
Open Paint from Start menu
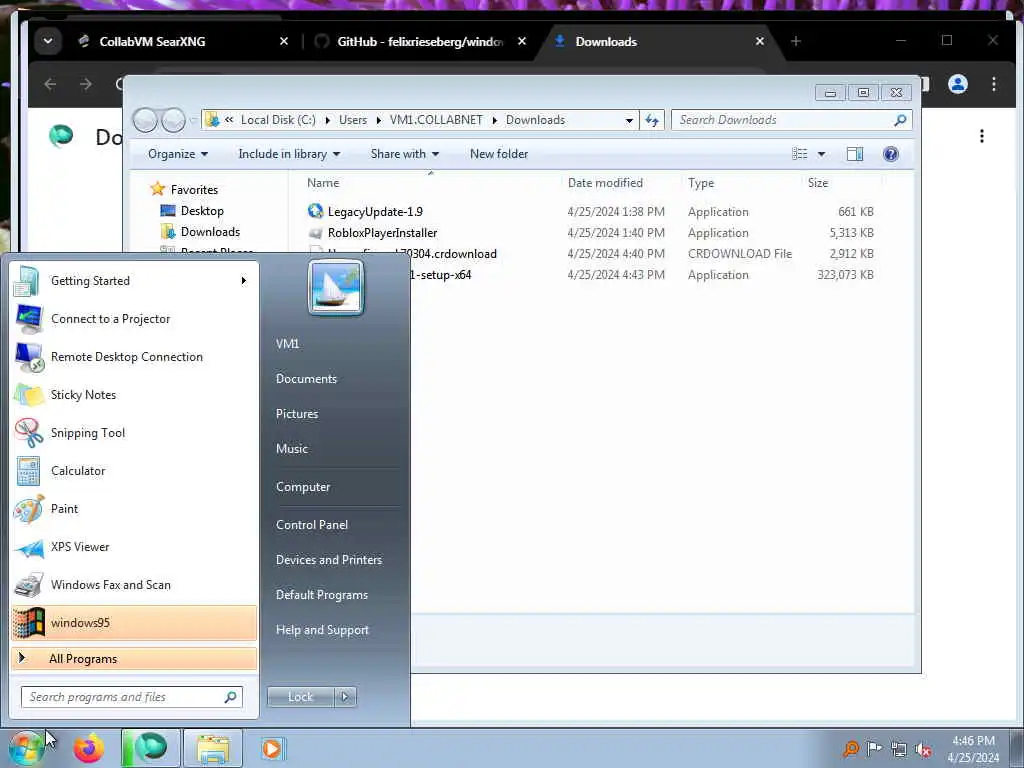pos(134,509)
